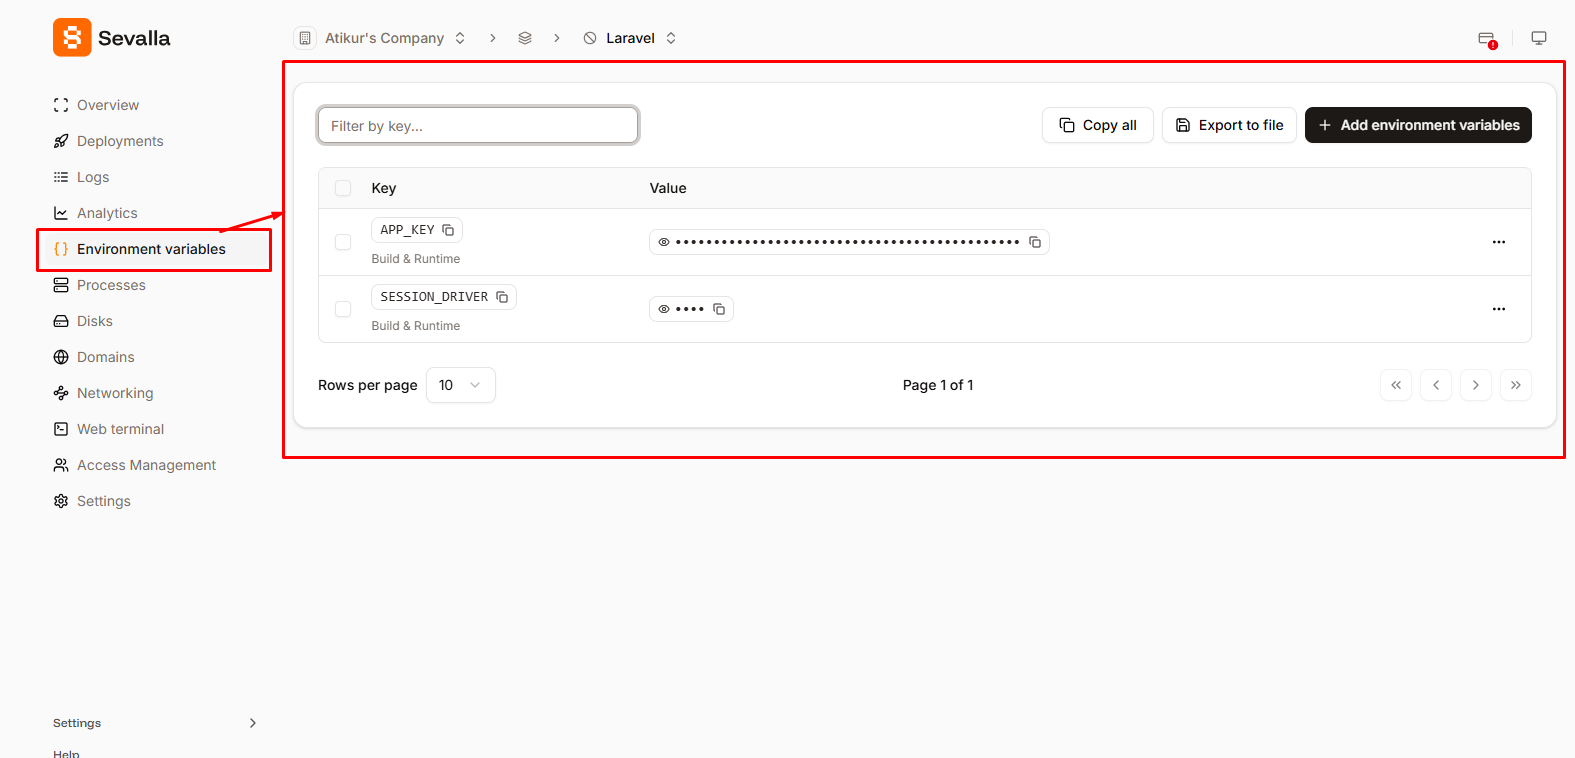The height and width of the screenshot is (758, 1575).
Task: Copy the SESSION_DRIVER key name
Action: click(x=502, y=297)
